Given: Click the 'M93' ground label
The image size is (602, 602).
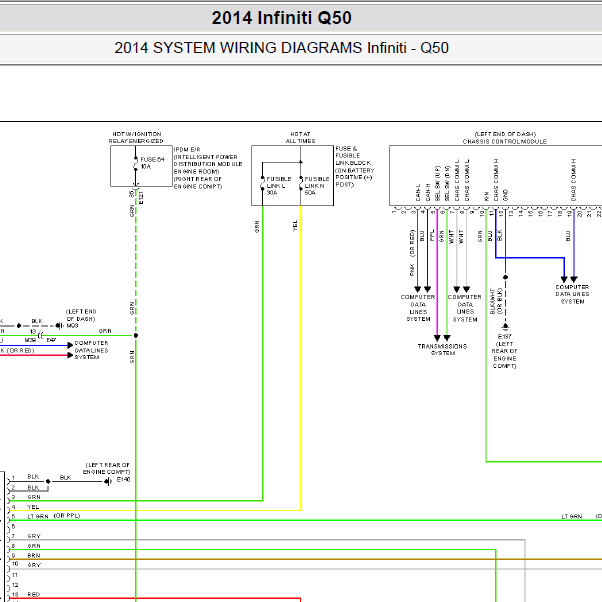Looking at the screenshot, I should tap(72, 326).
